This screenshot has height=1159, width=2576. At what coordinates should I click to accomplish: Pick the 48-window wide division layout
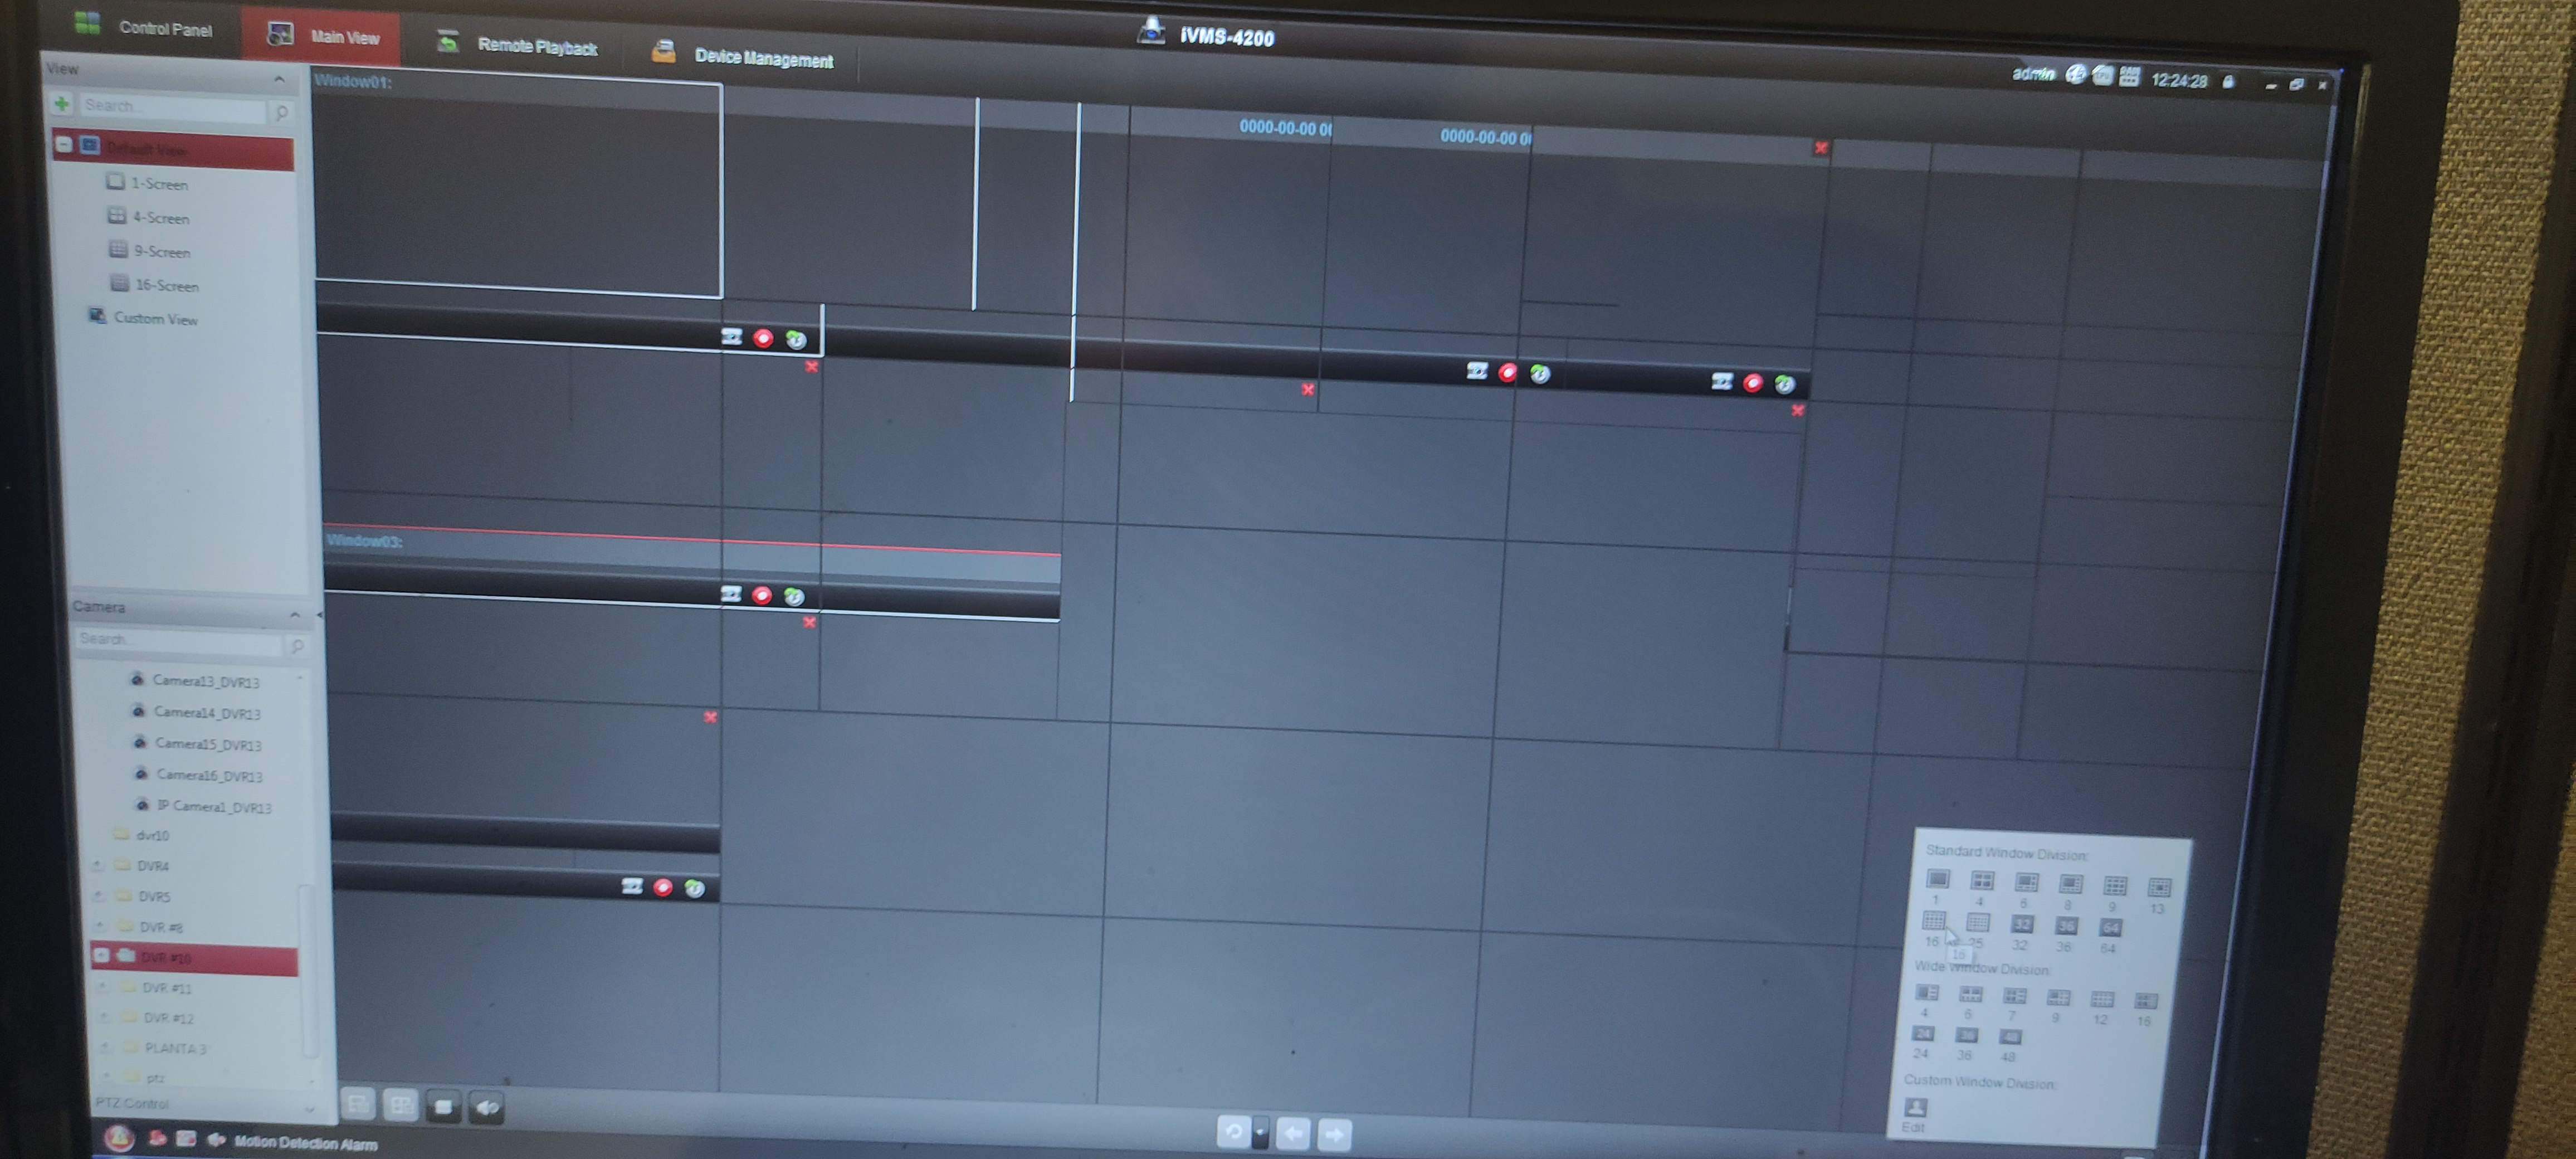[x=2010, y=1036]
